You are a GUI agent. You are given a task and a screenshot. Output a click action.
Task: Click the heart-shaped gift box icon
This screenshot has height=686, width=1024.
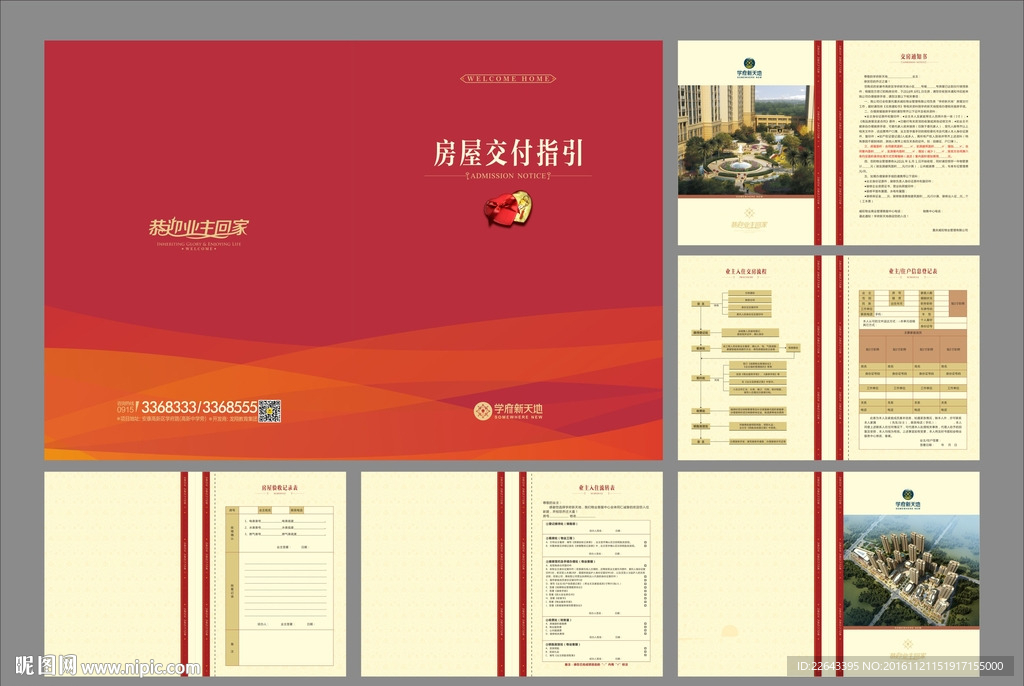[507, 208]
